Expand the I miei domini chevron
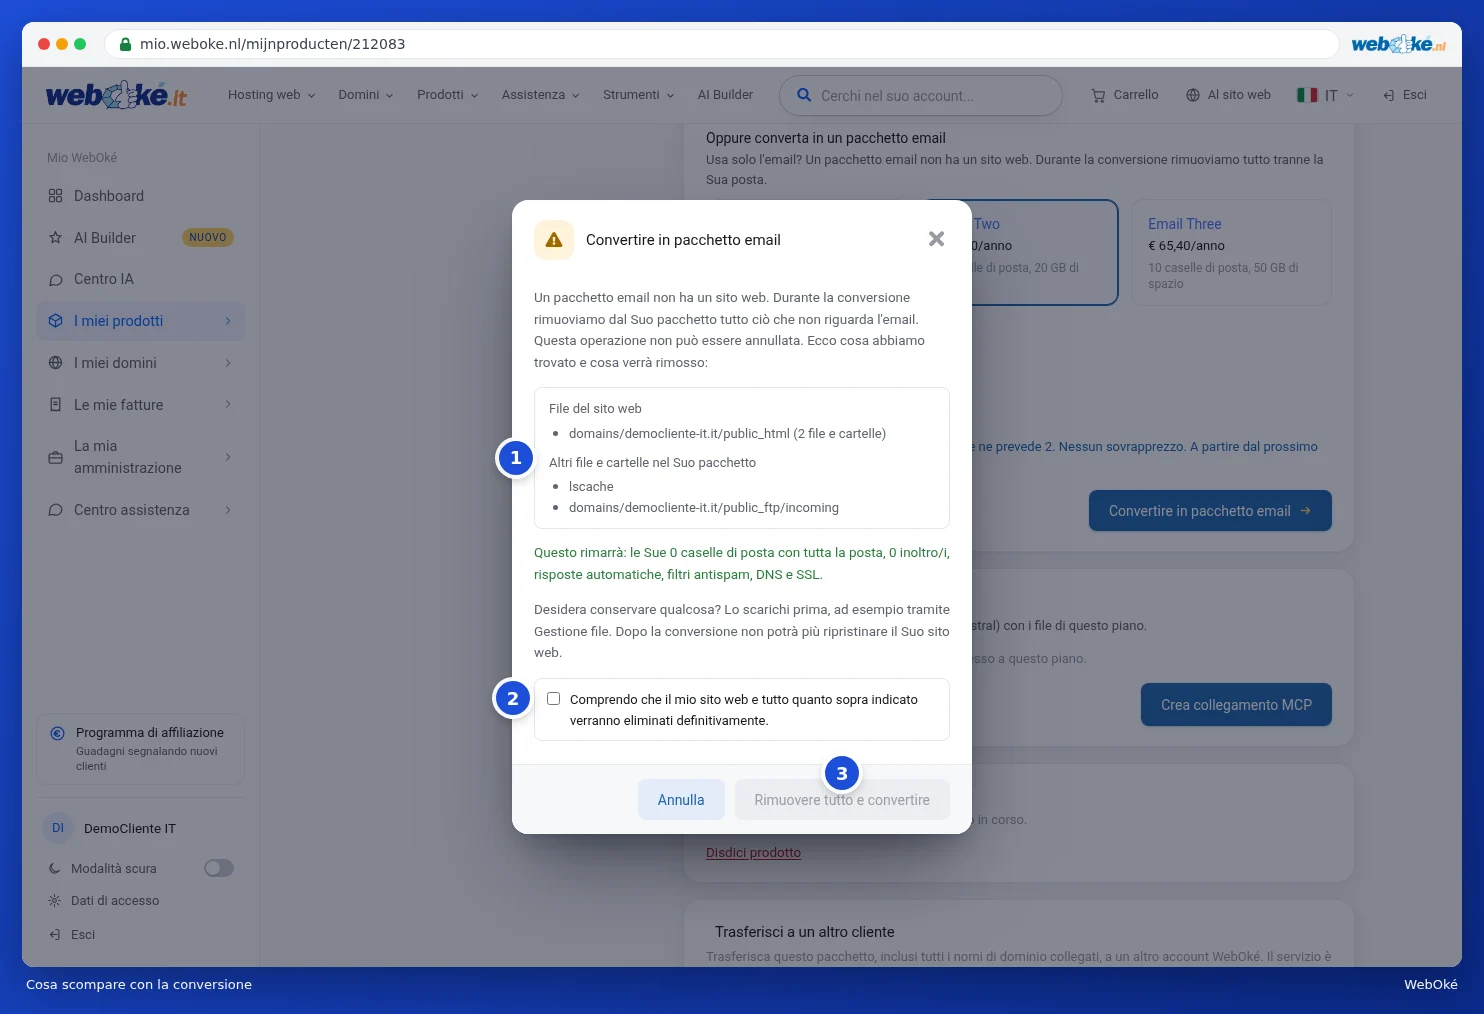The height and width of the screenshot is (1014, 1484). [228, 363]
